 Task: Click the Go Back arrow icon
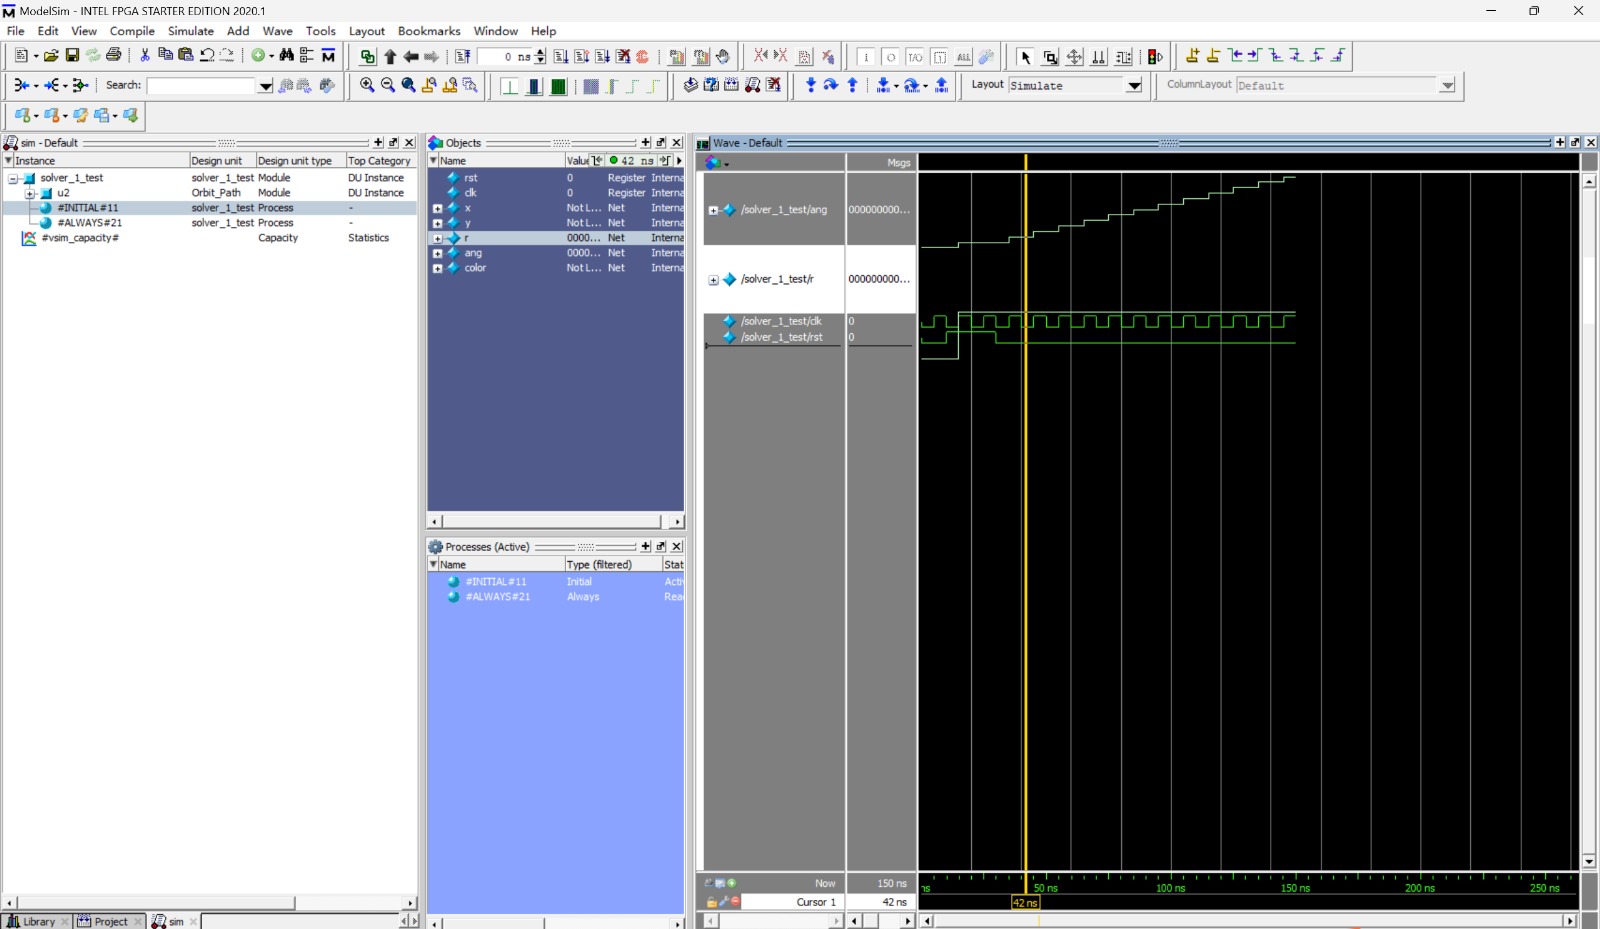point(411,57)
